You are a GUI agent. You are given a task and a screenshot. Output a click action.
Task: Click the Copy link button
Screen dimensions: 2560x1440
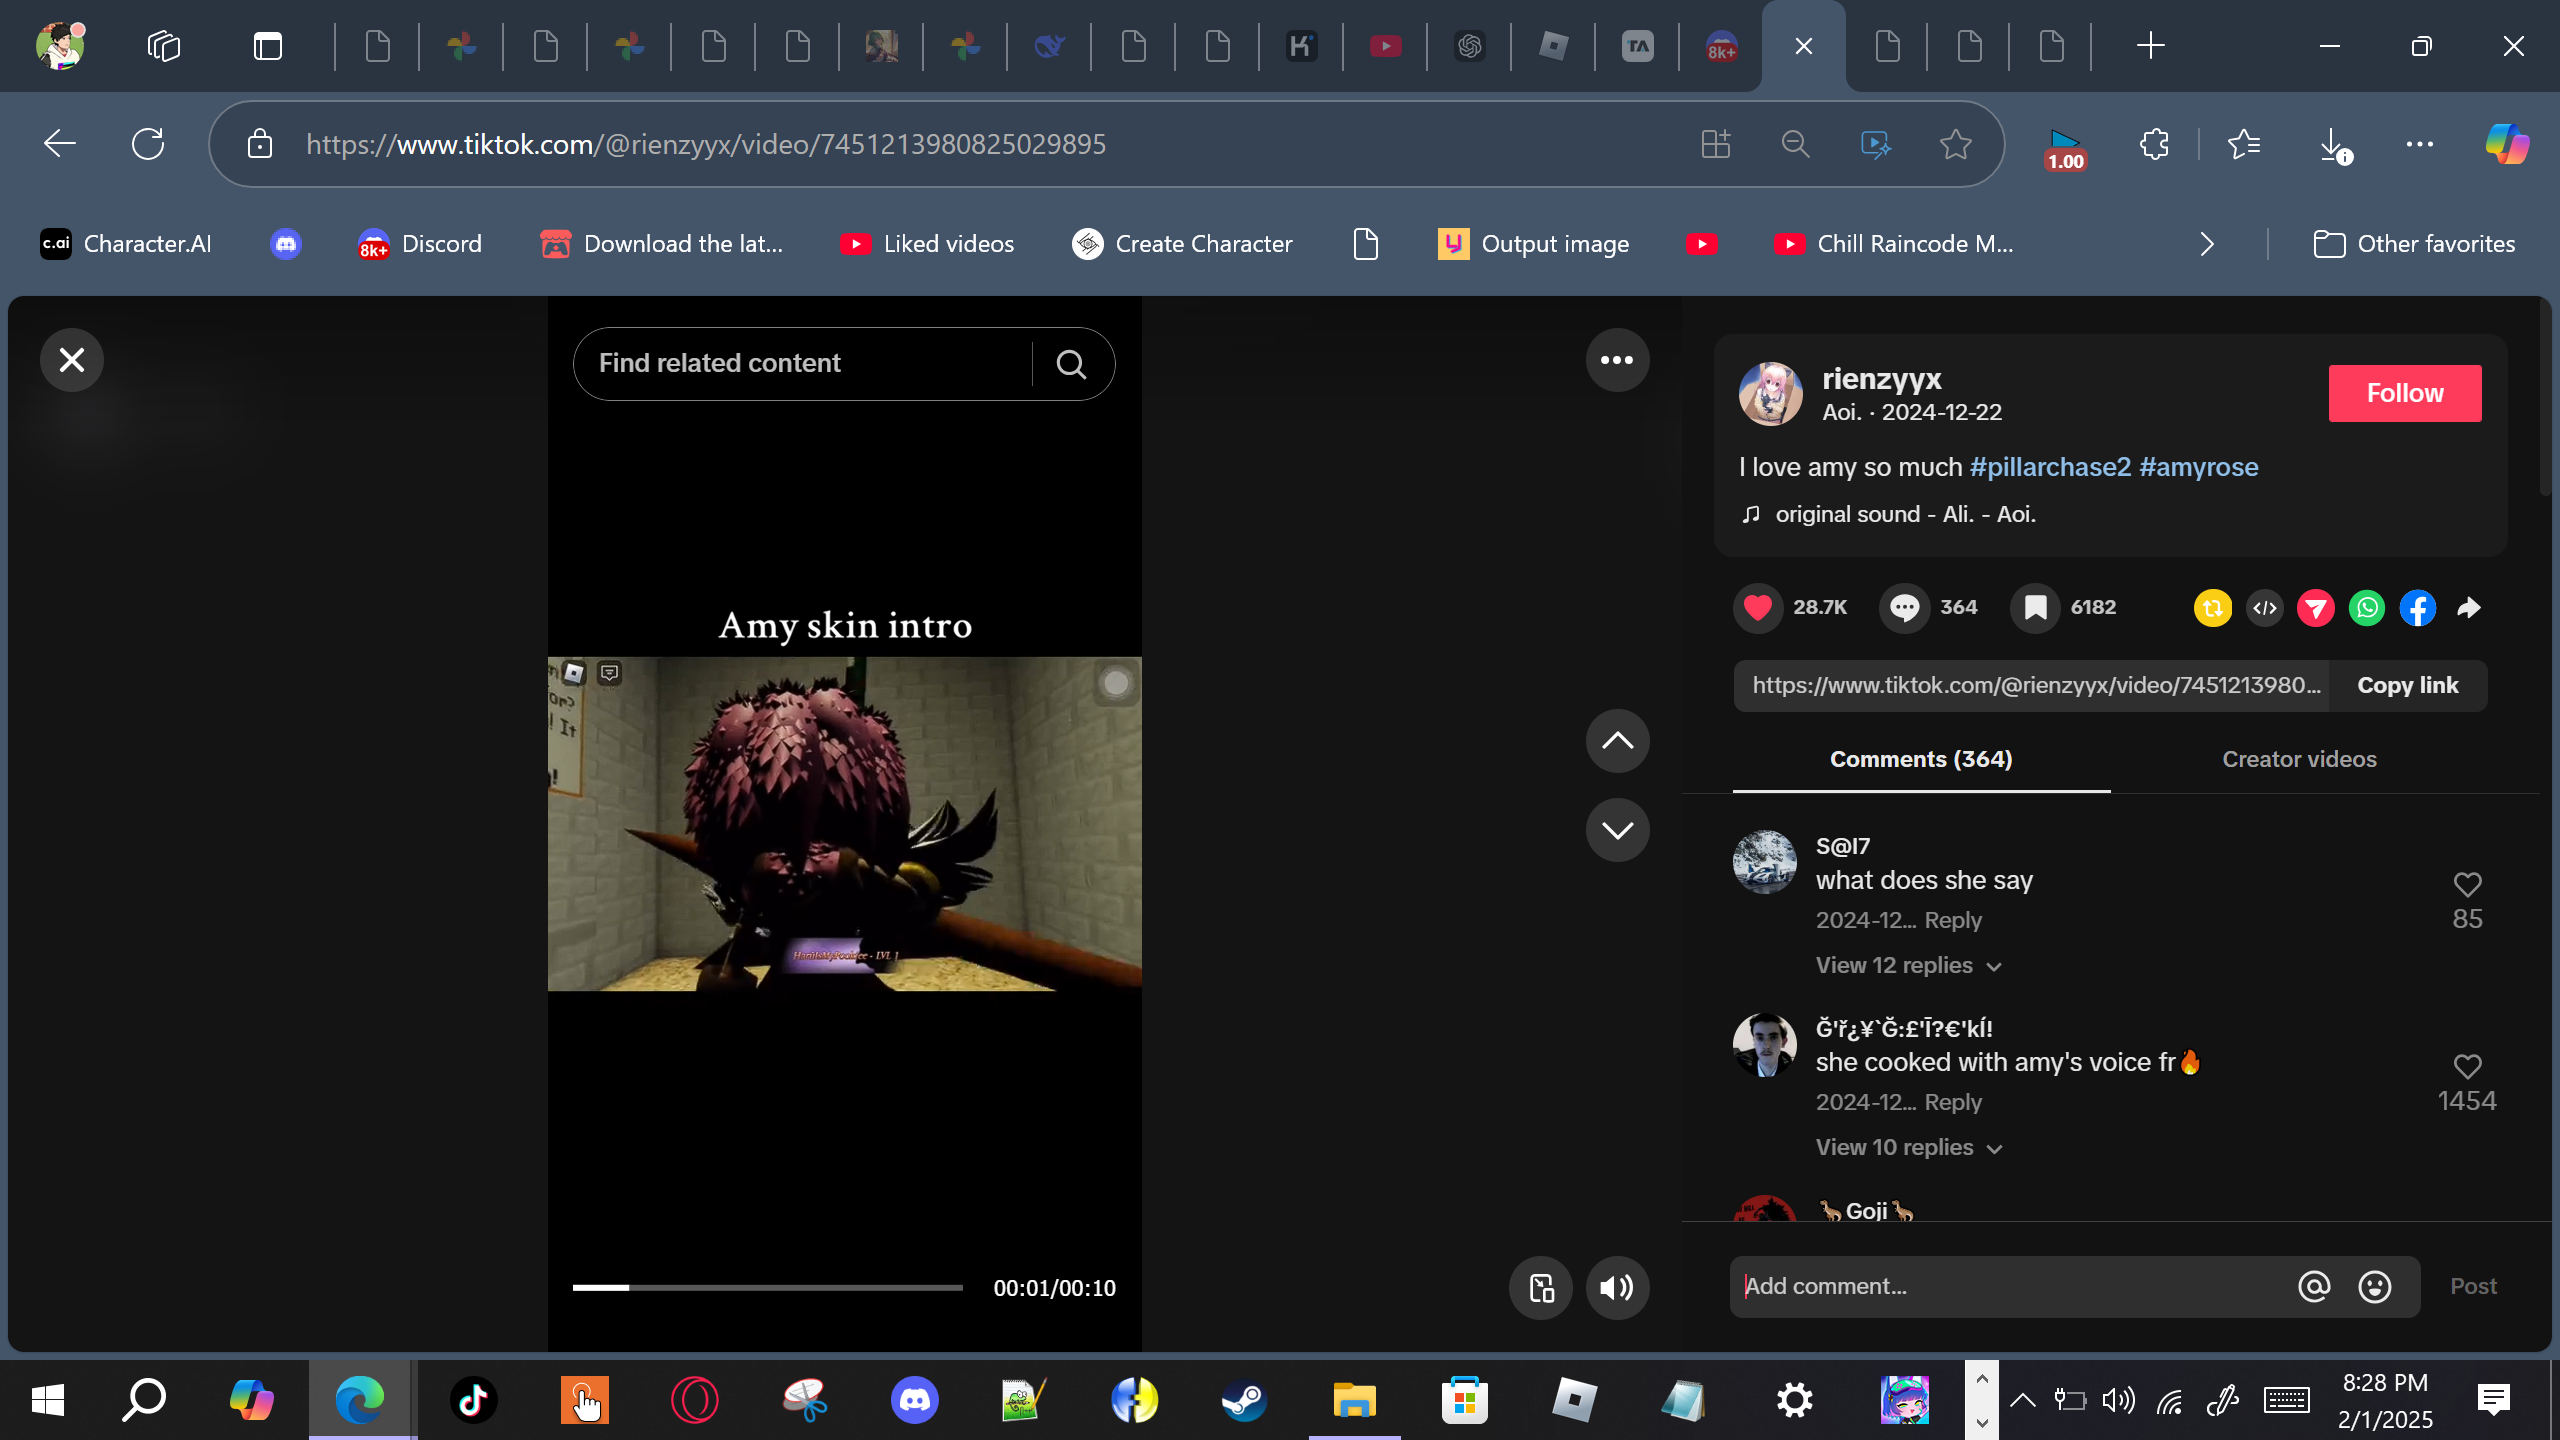[2407, 686]
